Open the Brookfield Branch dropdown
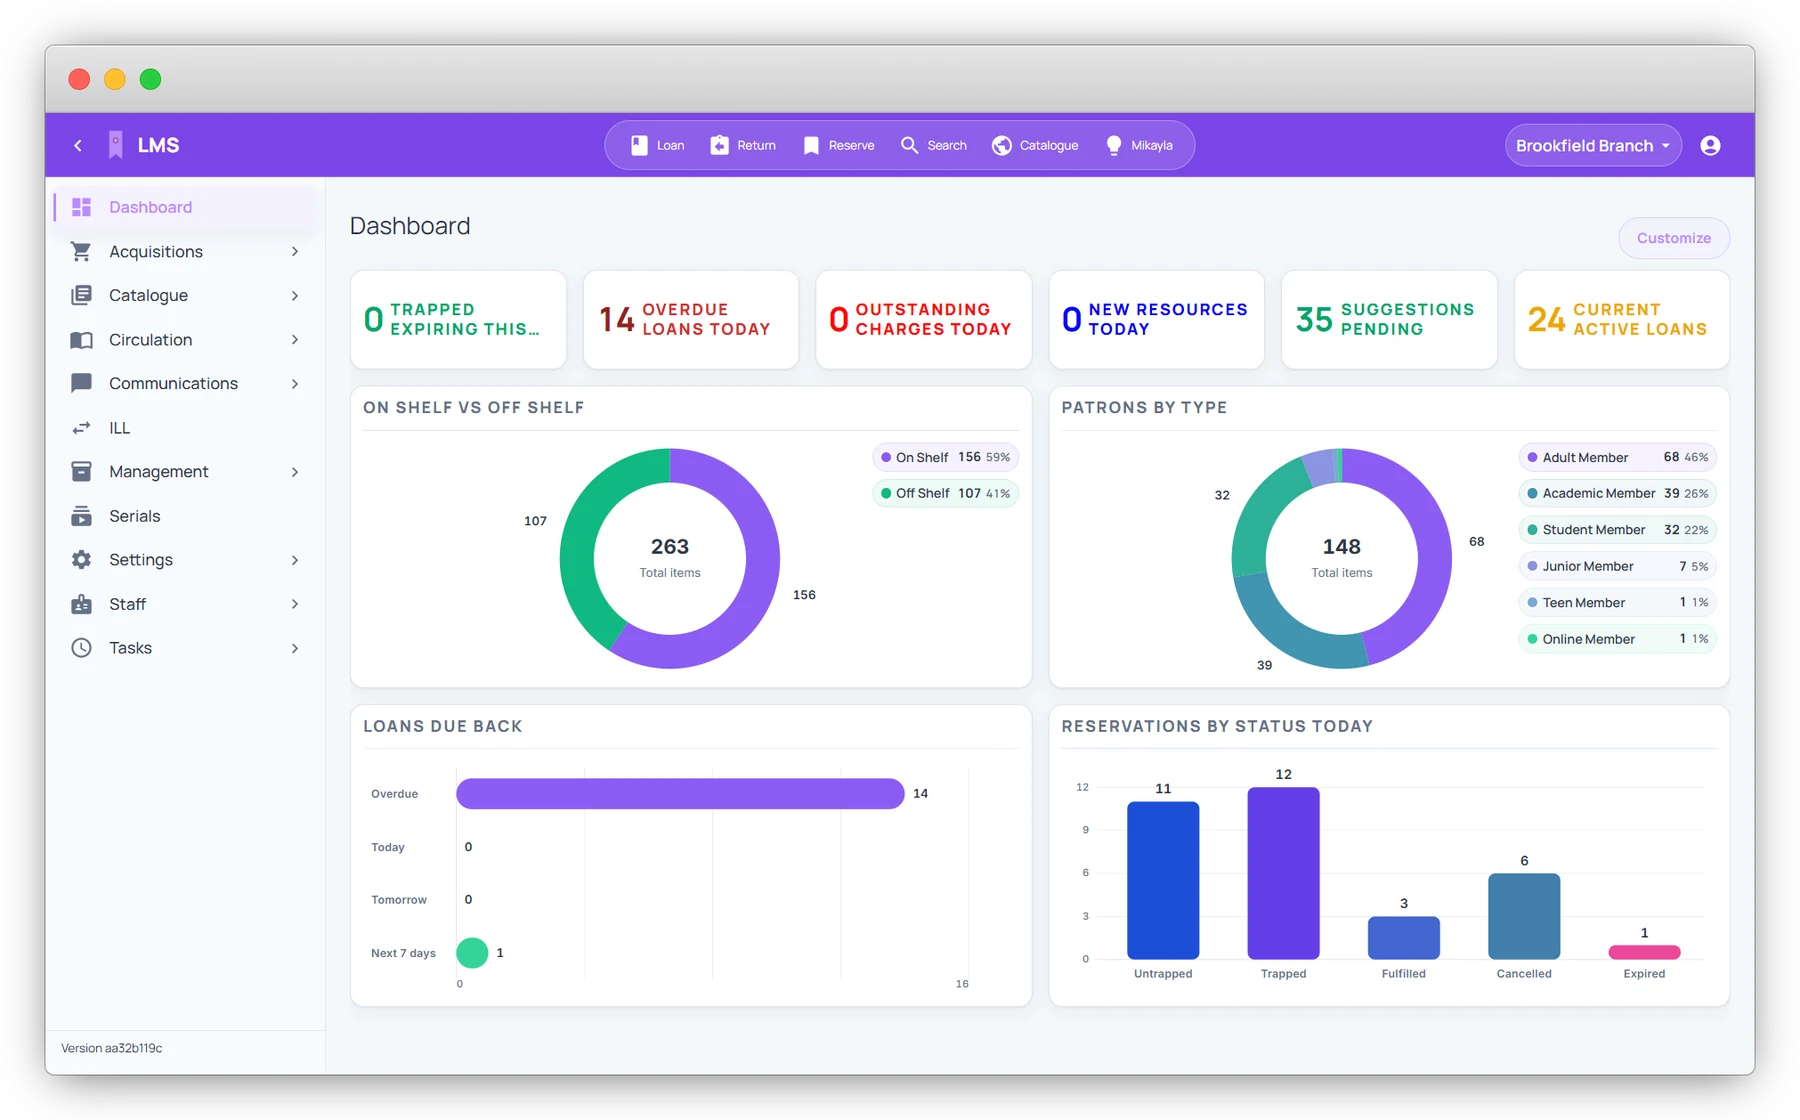 click(1593, 145)
